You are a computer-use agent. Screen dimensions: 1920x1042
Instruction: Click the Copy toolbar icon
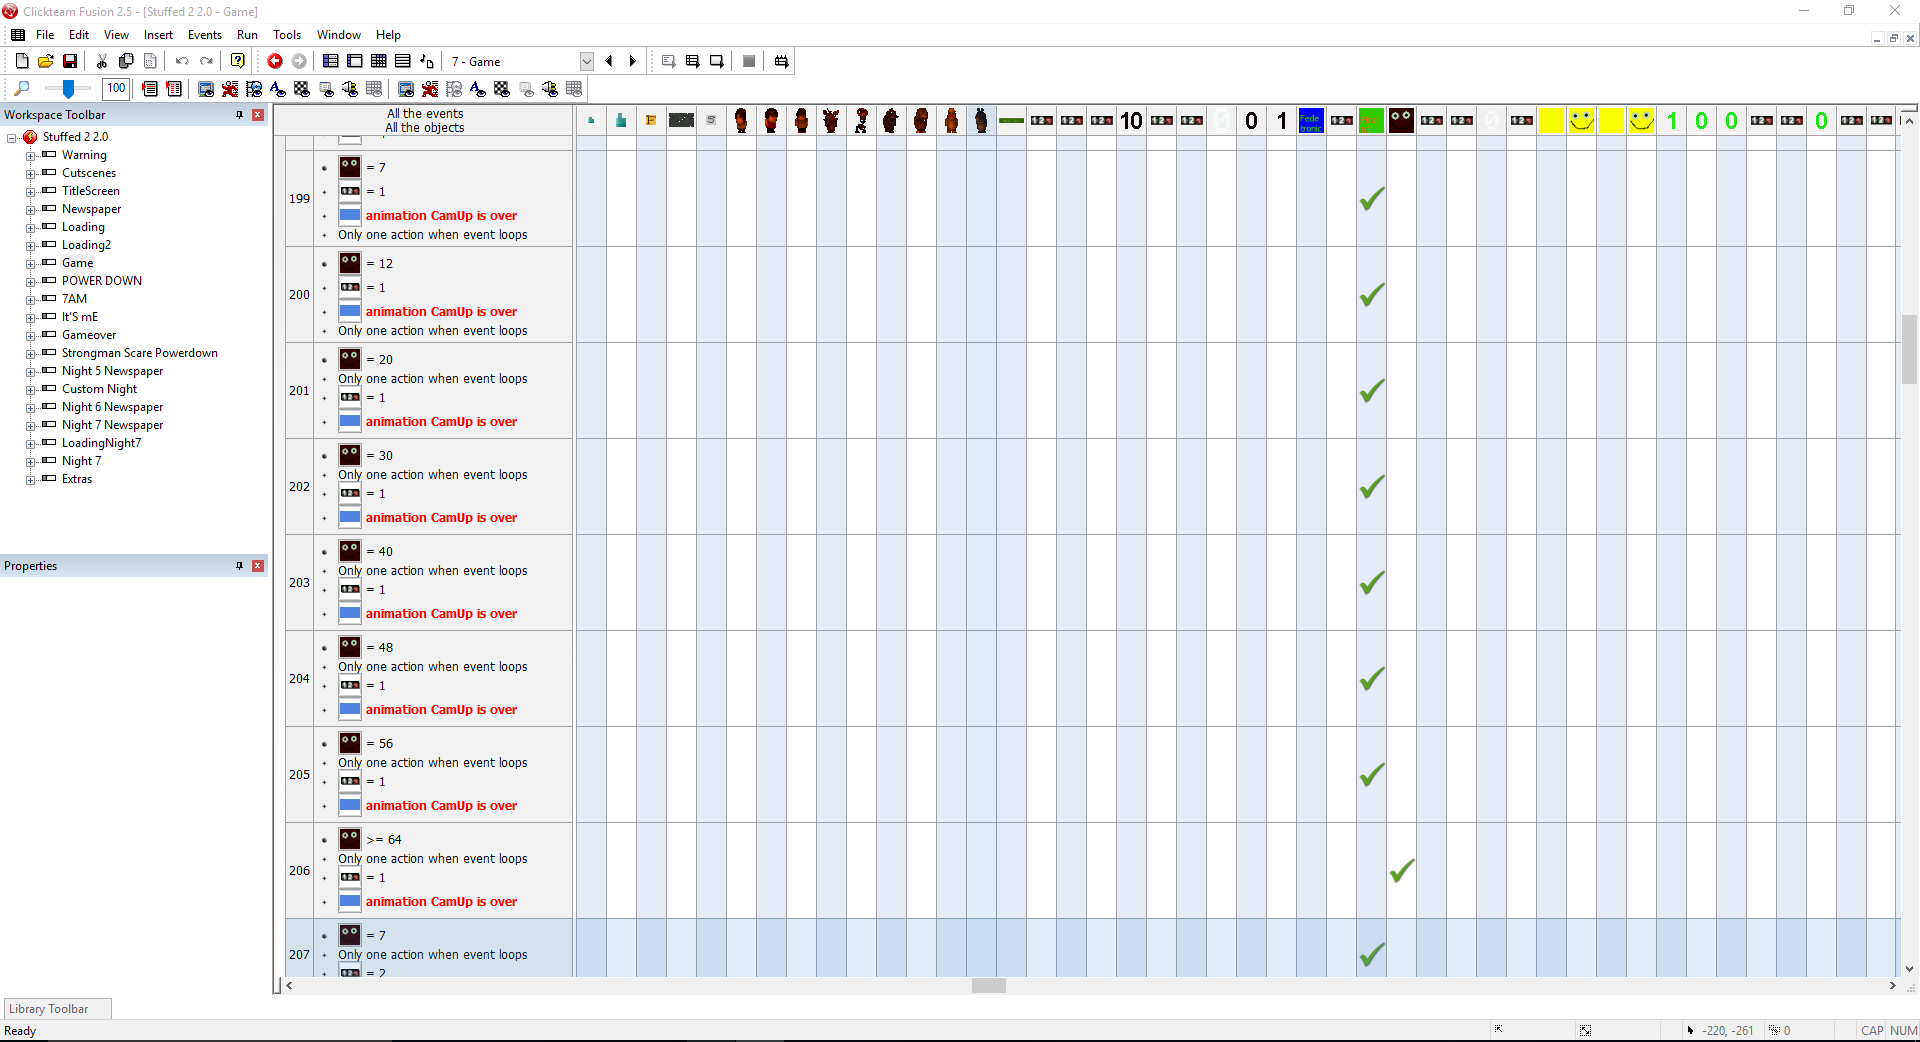pyautogui.click(x=126, y=61)
